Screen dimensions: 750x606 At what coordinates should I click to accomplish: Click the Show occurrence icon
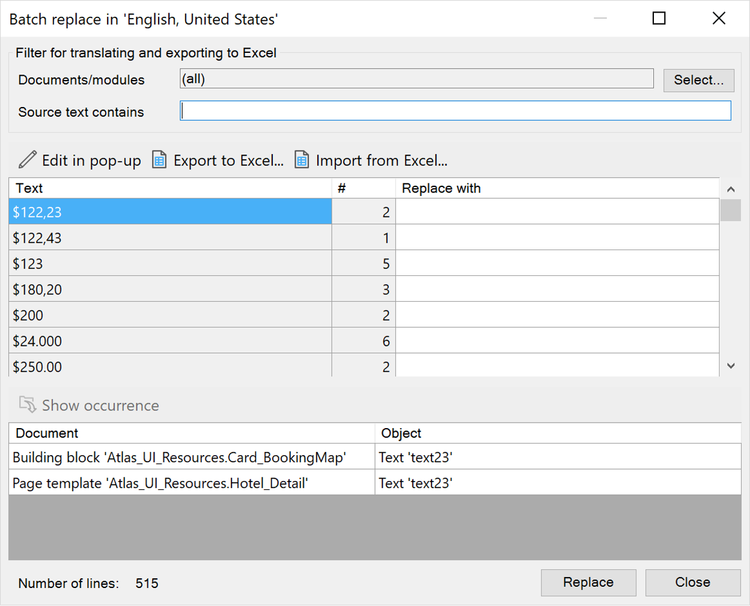pyautogui.click(x=27, y=405)
